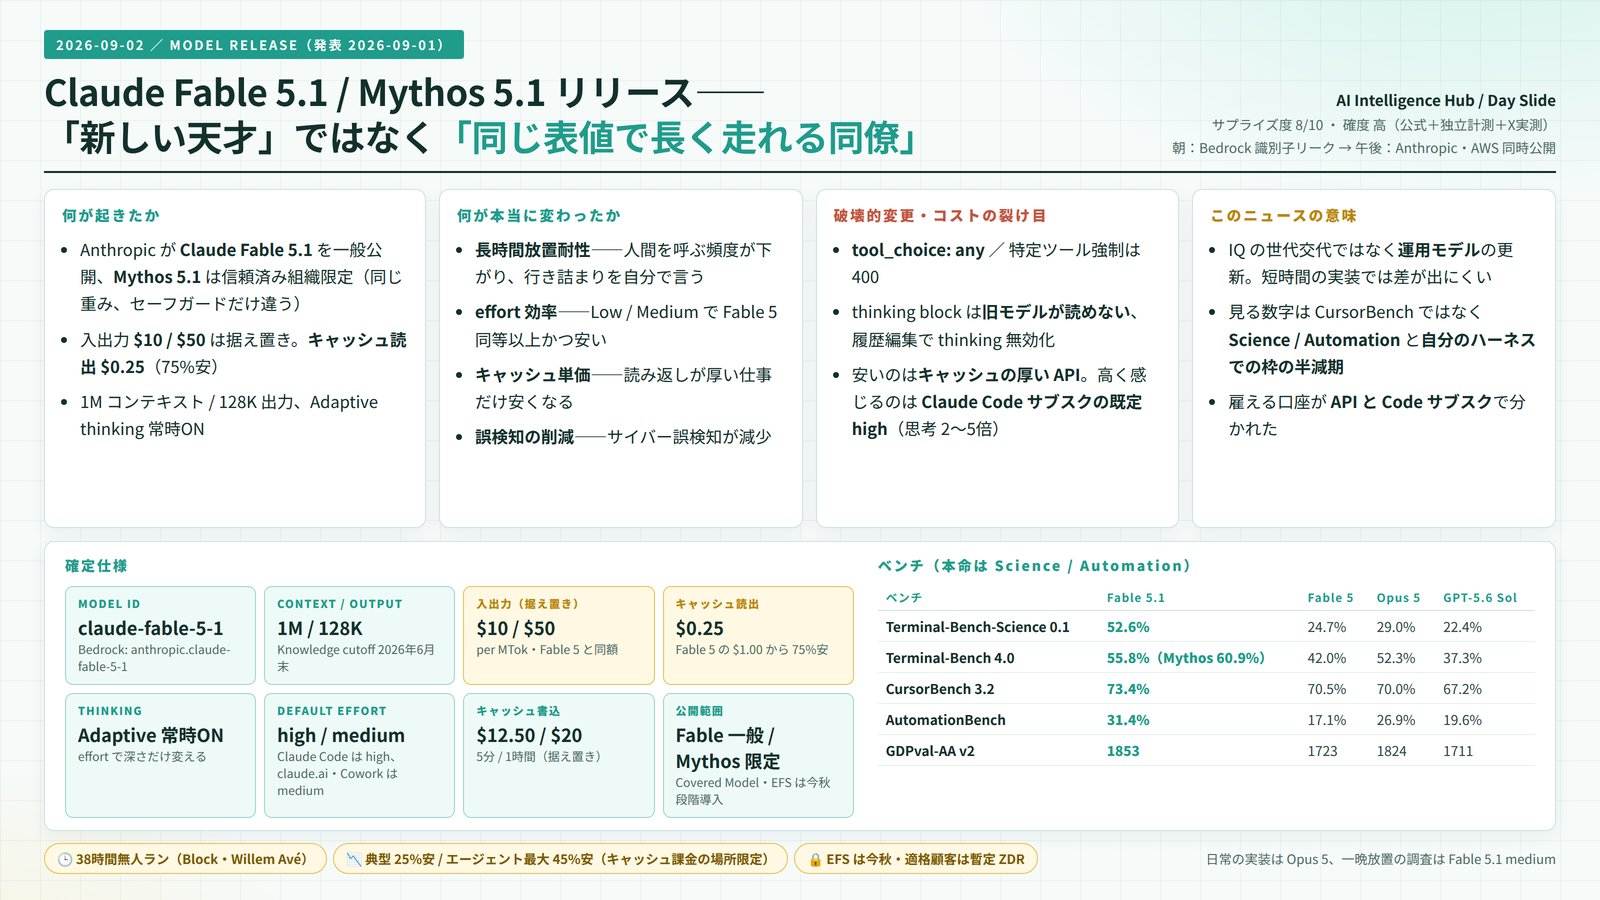Click the 26.9% table value
Screen dimensions: 1600x900
[x=1396, y=720]
